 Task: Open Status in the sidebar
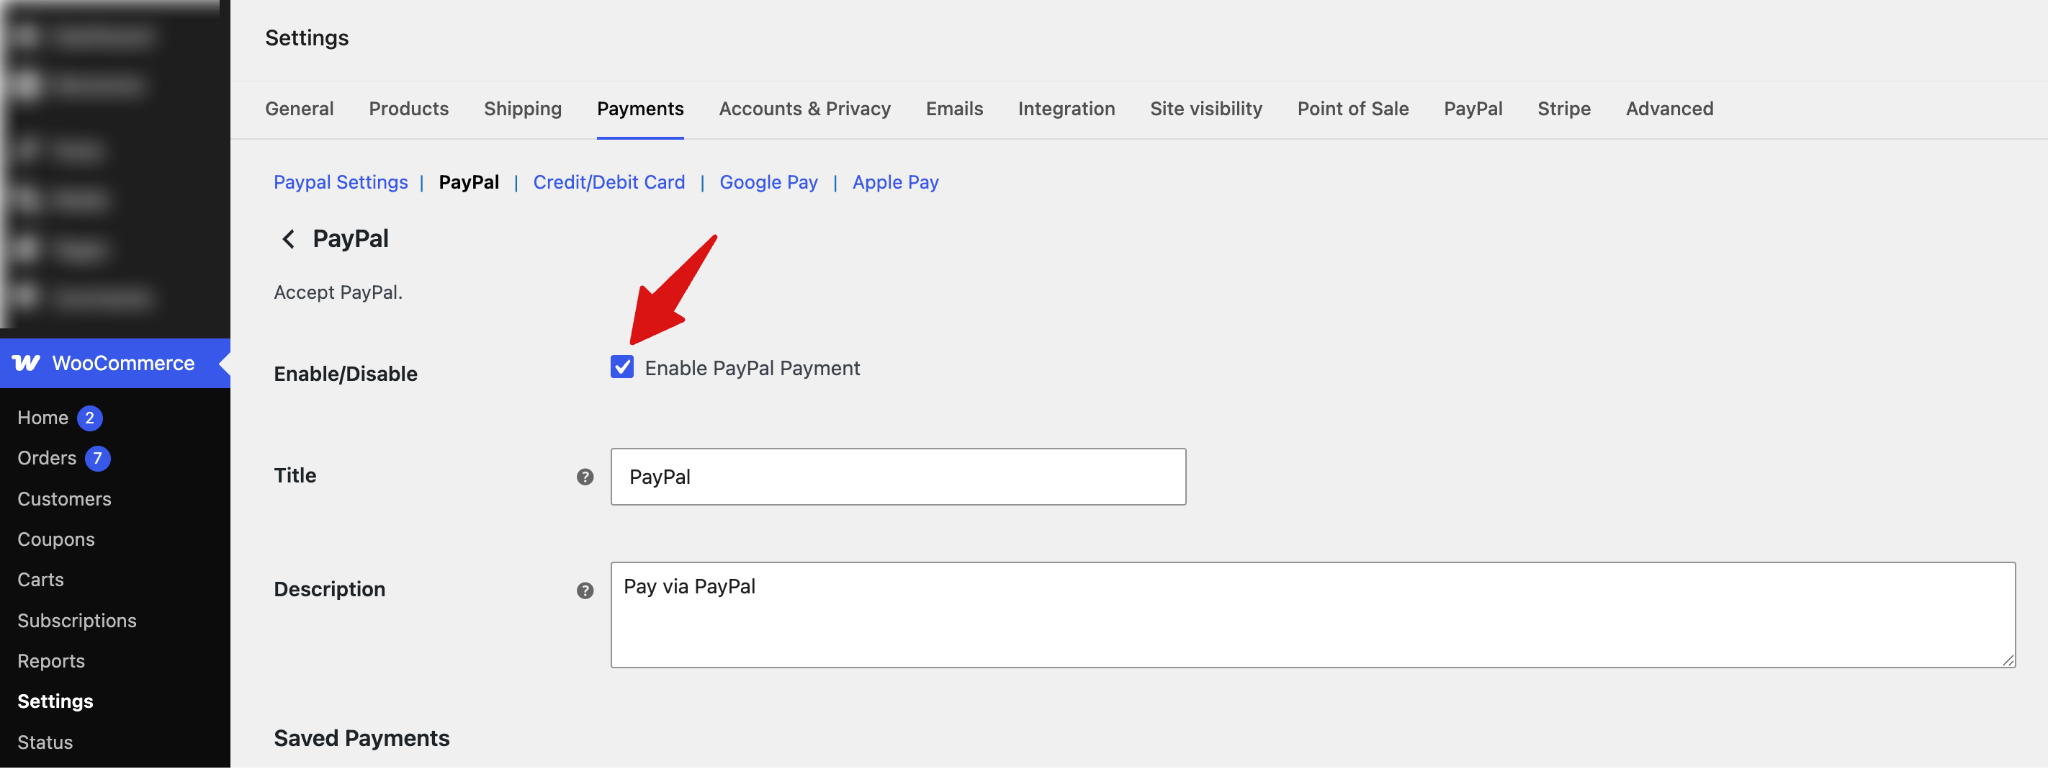coord(45,743)
